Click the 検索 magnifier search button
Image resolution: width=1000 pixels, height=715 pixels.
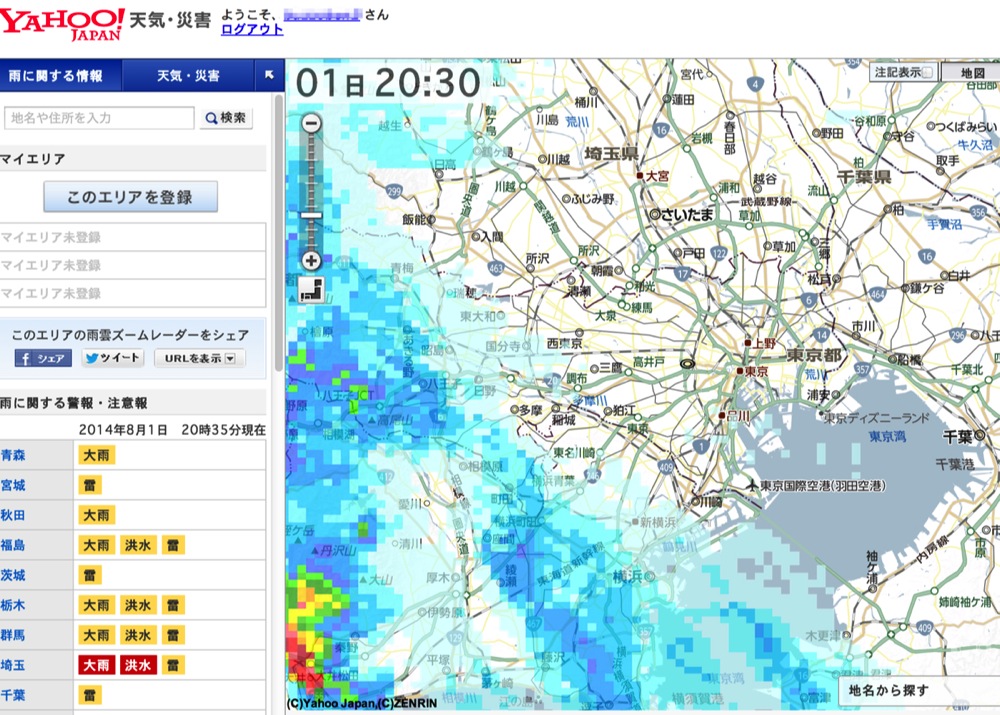pos(226,118)
